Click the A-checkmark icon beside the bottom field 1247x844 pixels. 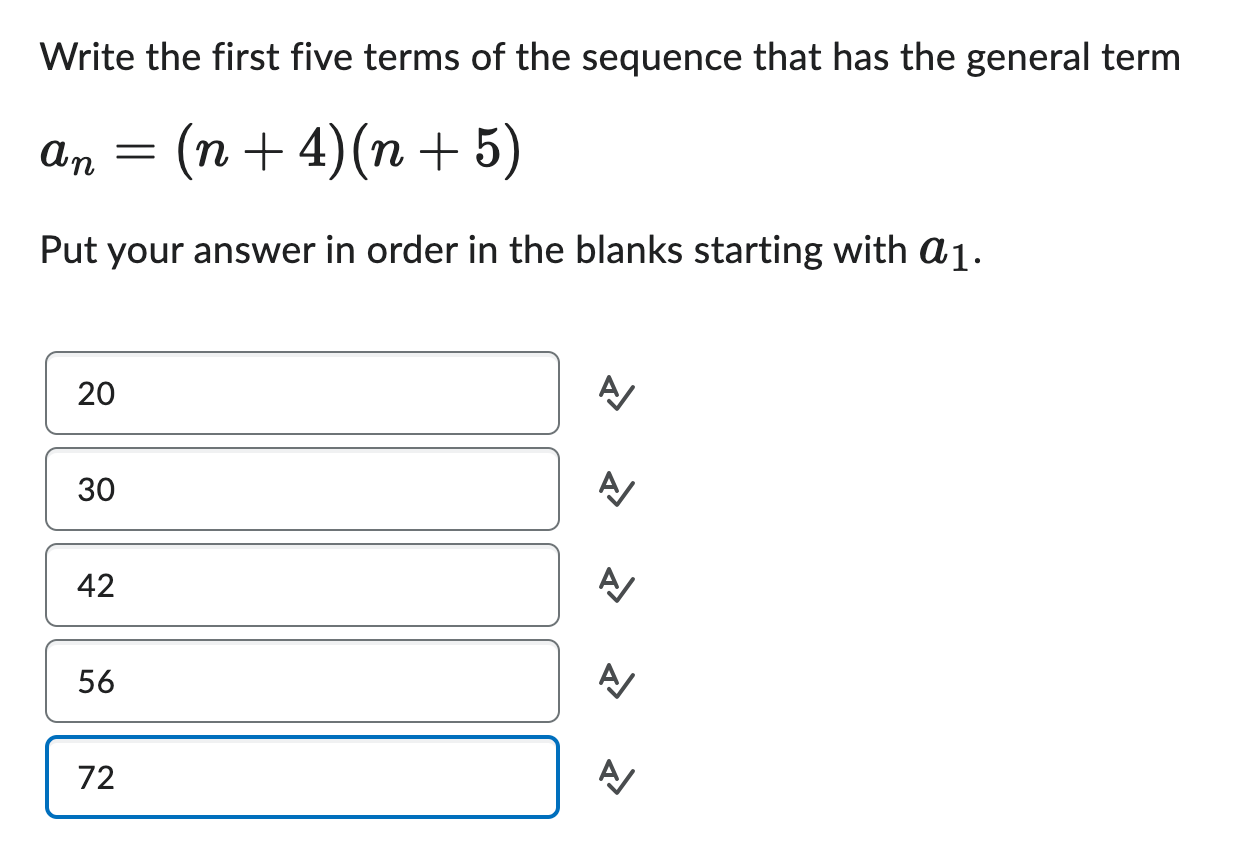point(614,779)
